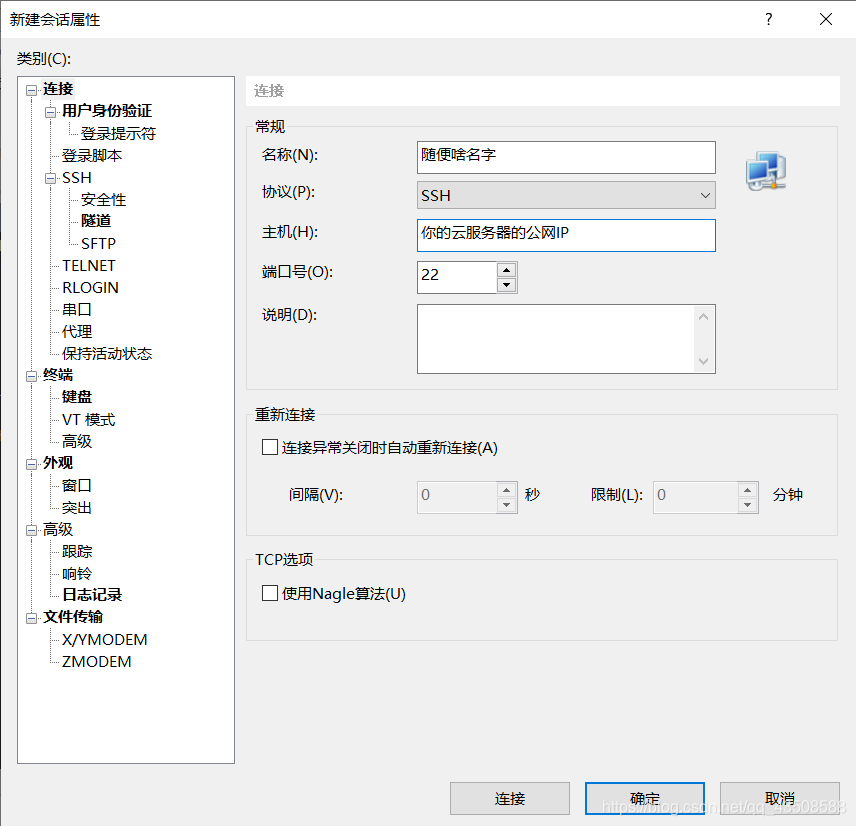Select 串口 tree item
The width and height of the screenshot is (856, 826).
(x=76, y=310)
